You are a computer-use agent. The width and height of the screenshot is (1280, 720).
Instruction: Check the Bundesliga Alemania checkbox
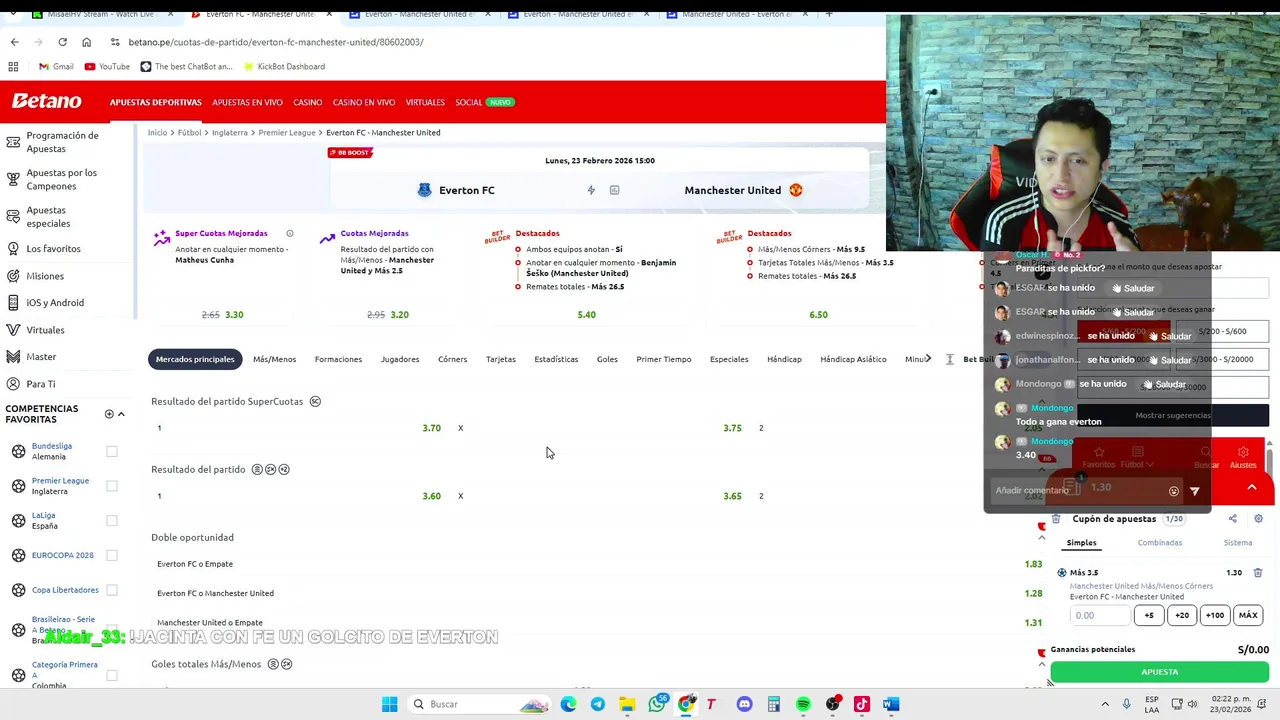coord(112,452)
